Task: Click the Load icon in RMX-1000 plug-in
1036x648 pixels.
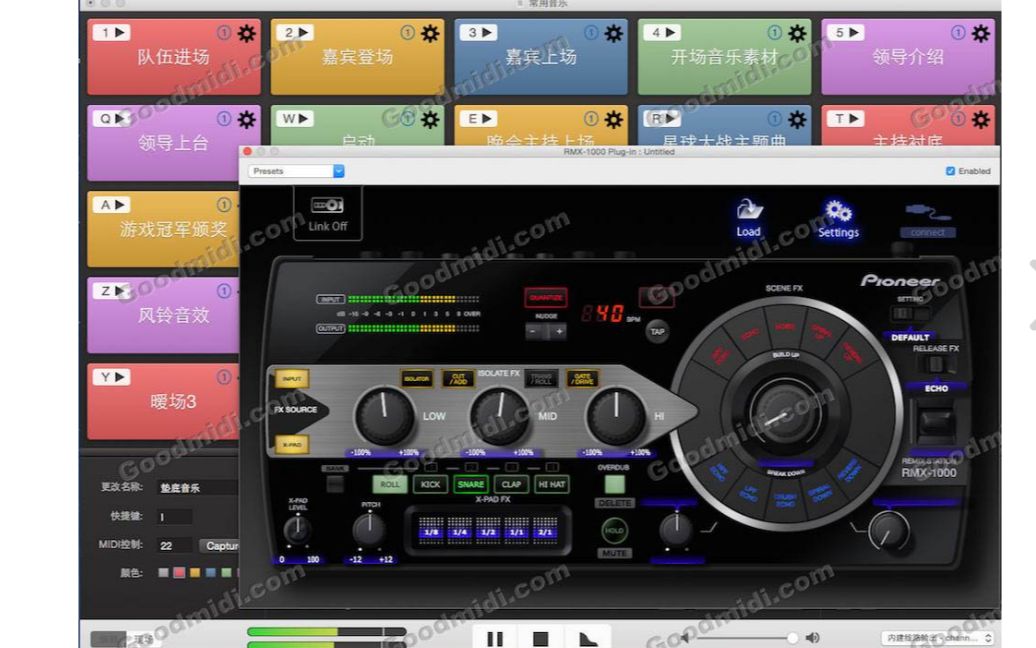Action: pos(749,217)
